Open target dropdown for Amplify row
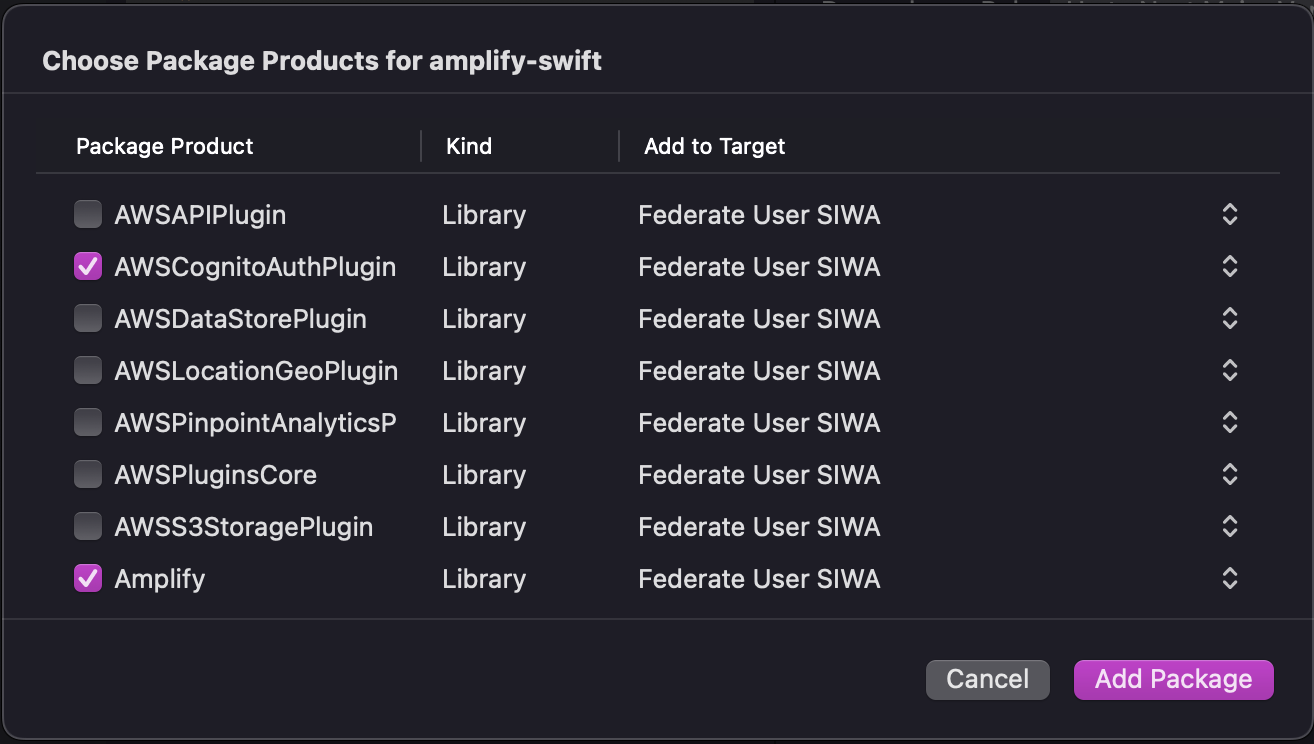Viewport: 1314px width, 744px height. click(x=1230, y=578)
